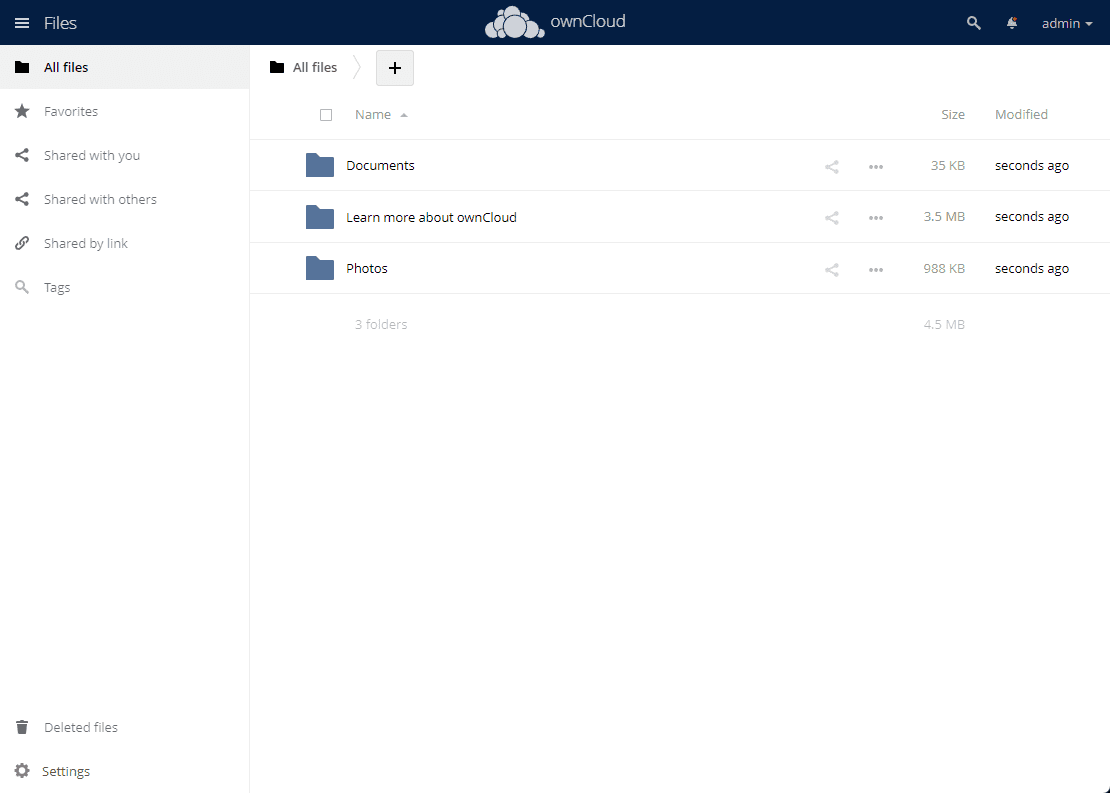Viewport: 1110px width, 793px height.
Task: Open more actions for Photos
Action: 876,270
